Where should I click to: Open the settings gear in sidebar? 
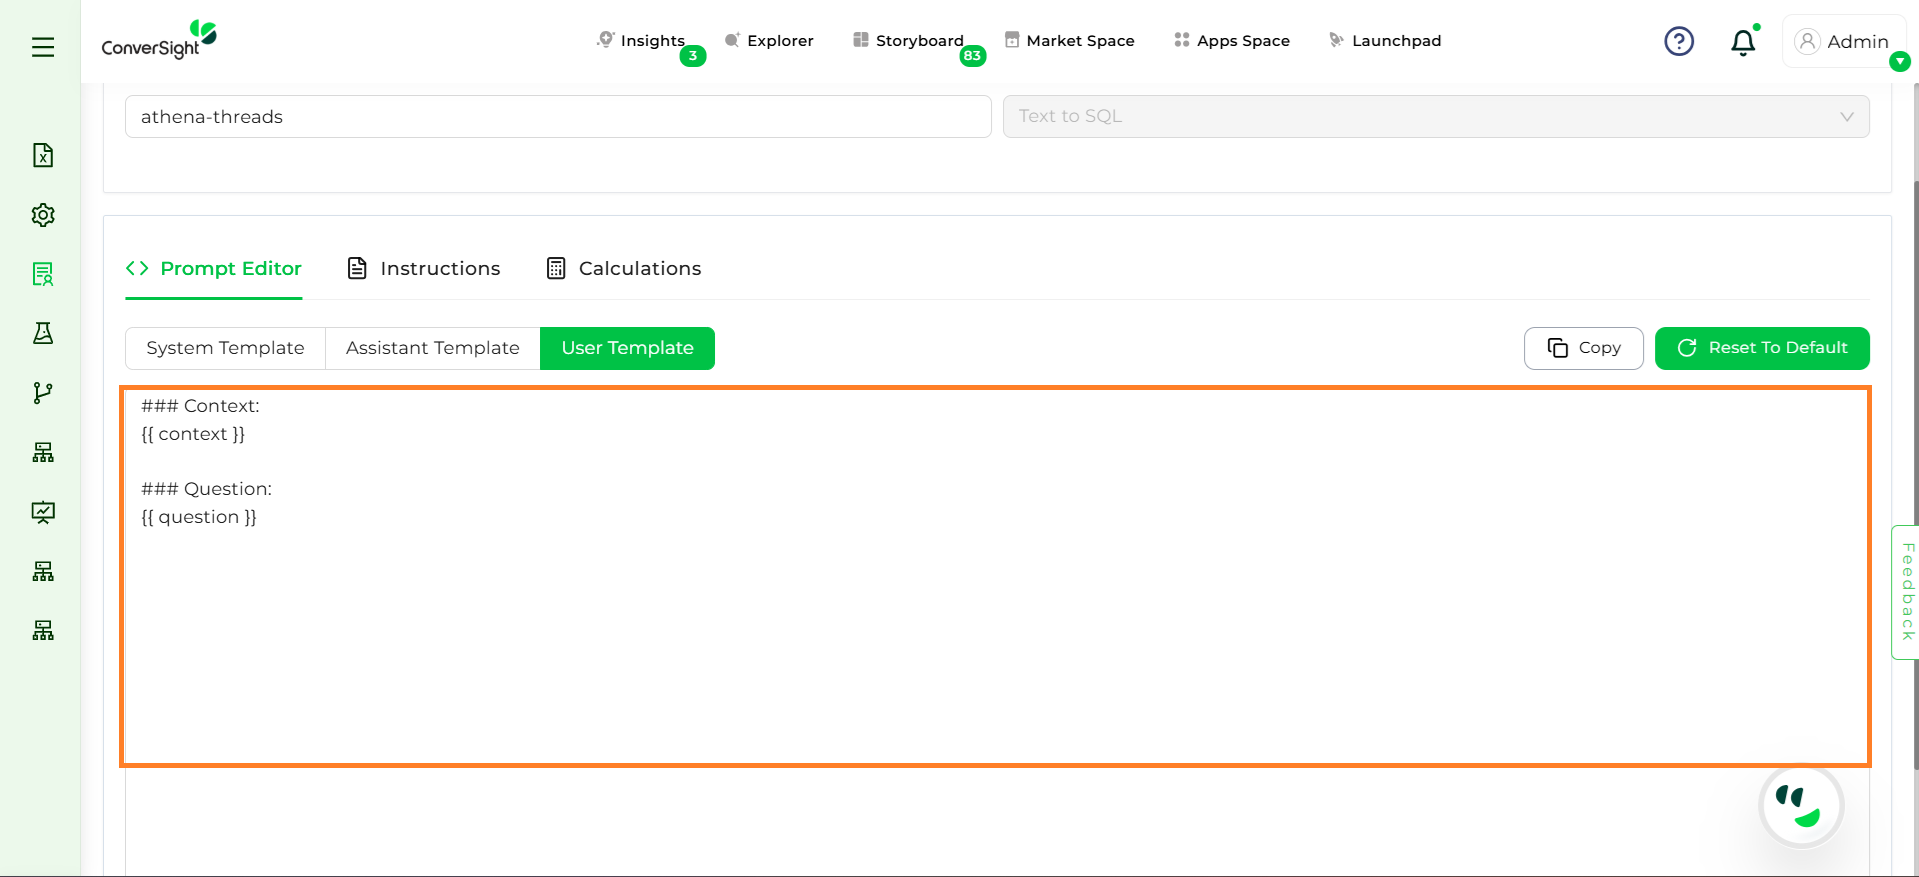[x=43, y=215]
